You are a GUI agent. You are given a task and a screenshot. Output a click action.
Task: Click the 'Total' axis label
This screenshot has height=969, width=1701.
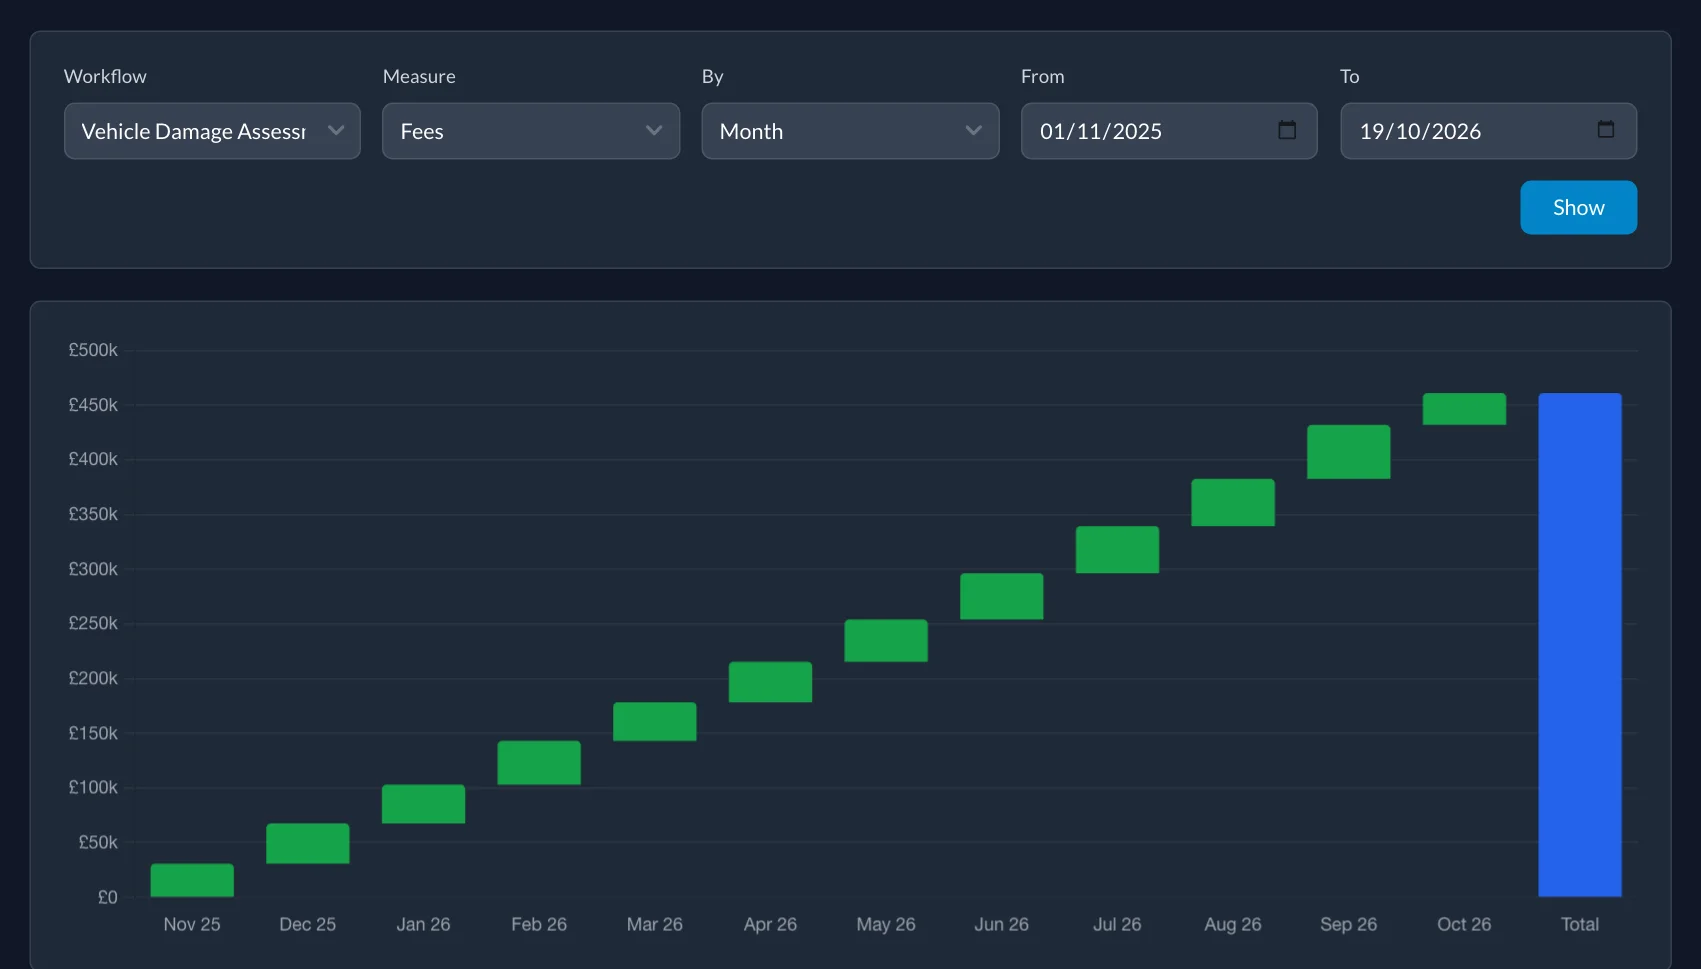coord(1580,924)
